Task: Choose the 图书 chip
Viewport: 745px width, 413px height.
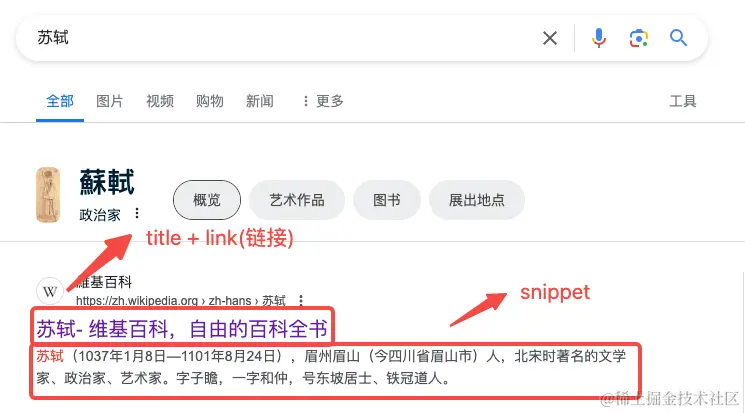Action: pyautogui.click(x=387, y=200)
